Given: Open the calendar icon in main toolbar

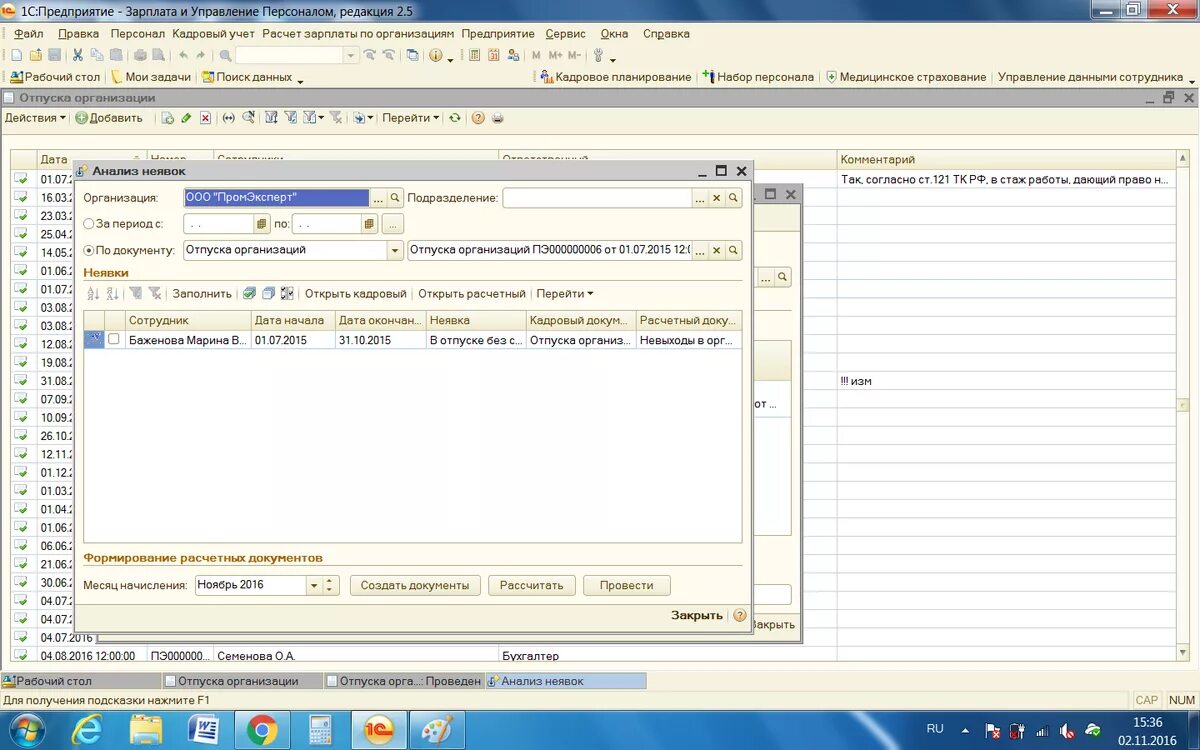Looking at the screenshot, I should [494, 55].
